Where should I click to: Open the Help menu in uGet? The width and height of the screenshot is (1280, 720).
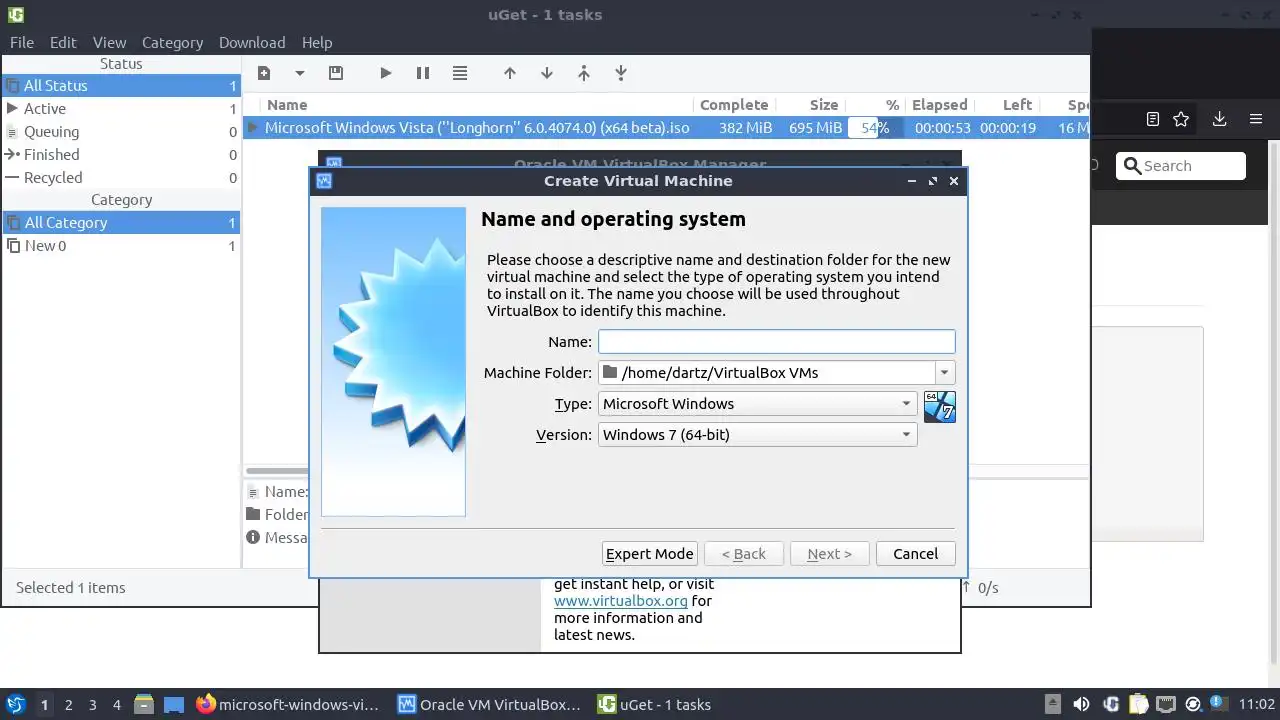coord(317,42)
